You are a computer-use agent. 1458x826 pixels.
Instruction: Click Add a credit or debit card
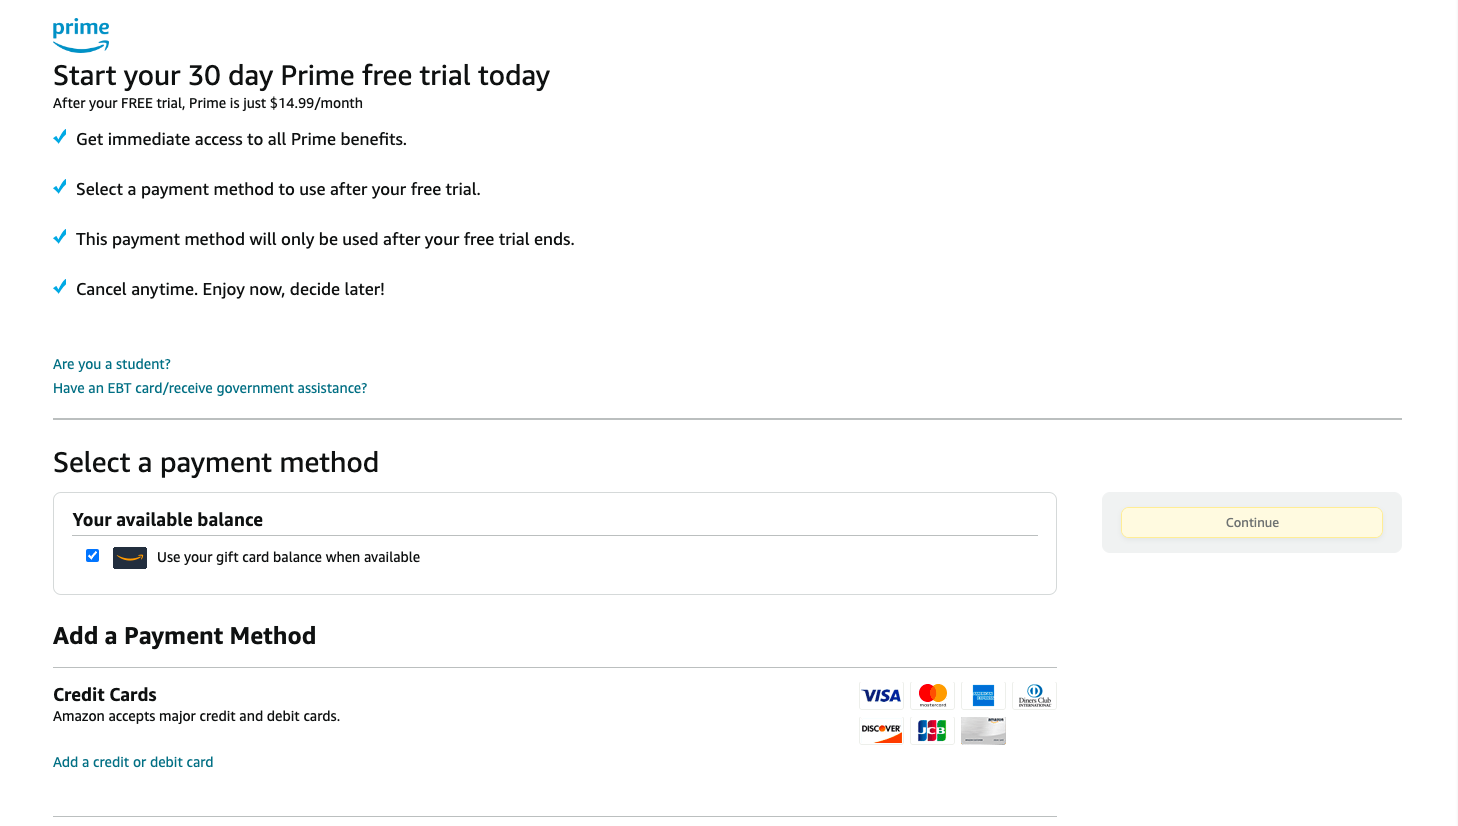click(x=133, y=761)
